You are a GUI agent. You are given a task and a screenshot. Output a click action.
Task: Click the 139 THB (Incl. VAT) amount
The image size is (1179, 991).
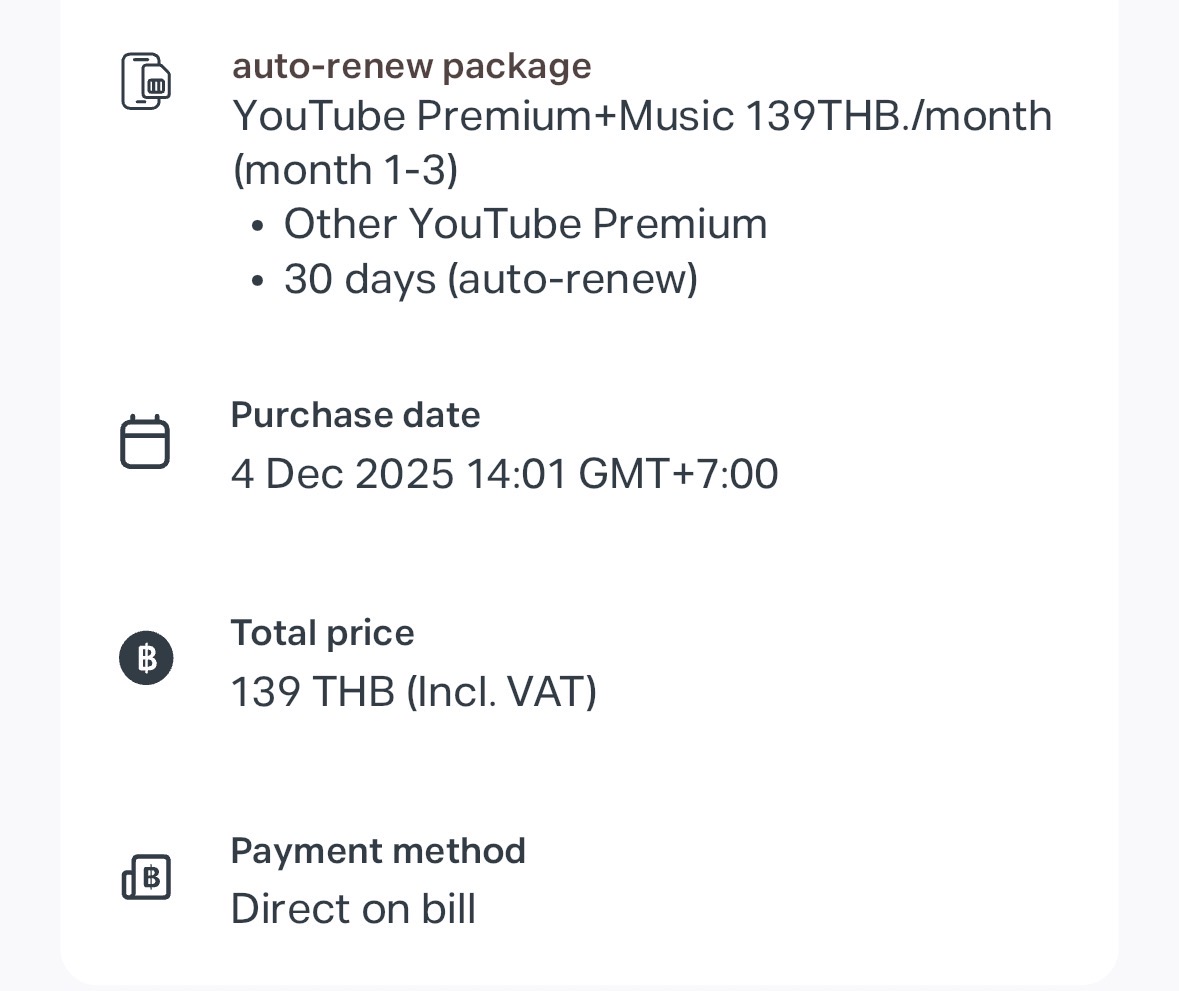(413, 691)
